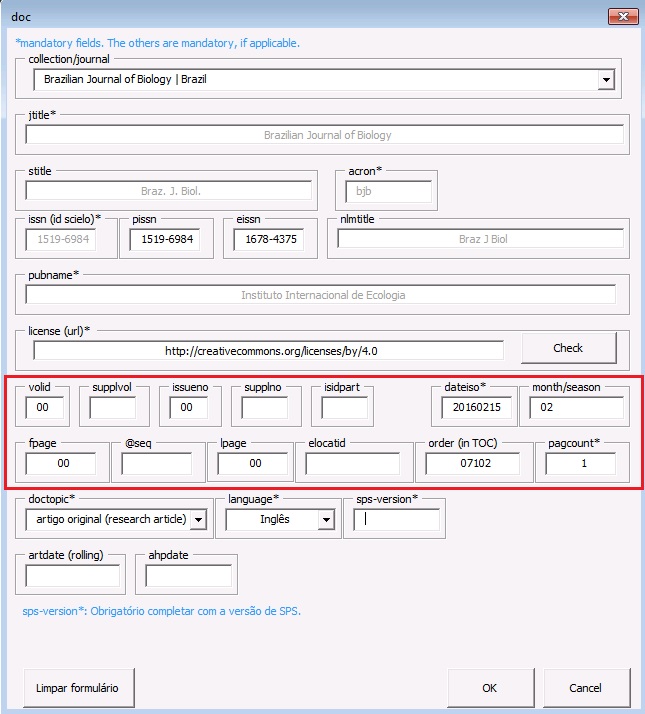645x714 pixels.
Task: Click the artdate (rolling) field
Action: click(x=72, y=576)
